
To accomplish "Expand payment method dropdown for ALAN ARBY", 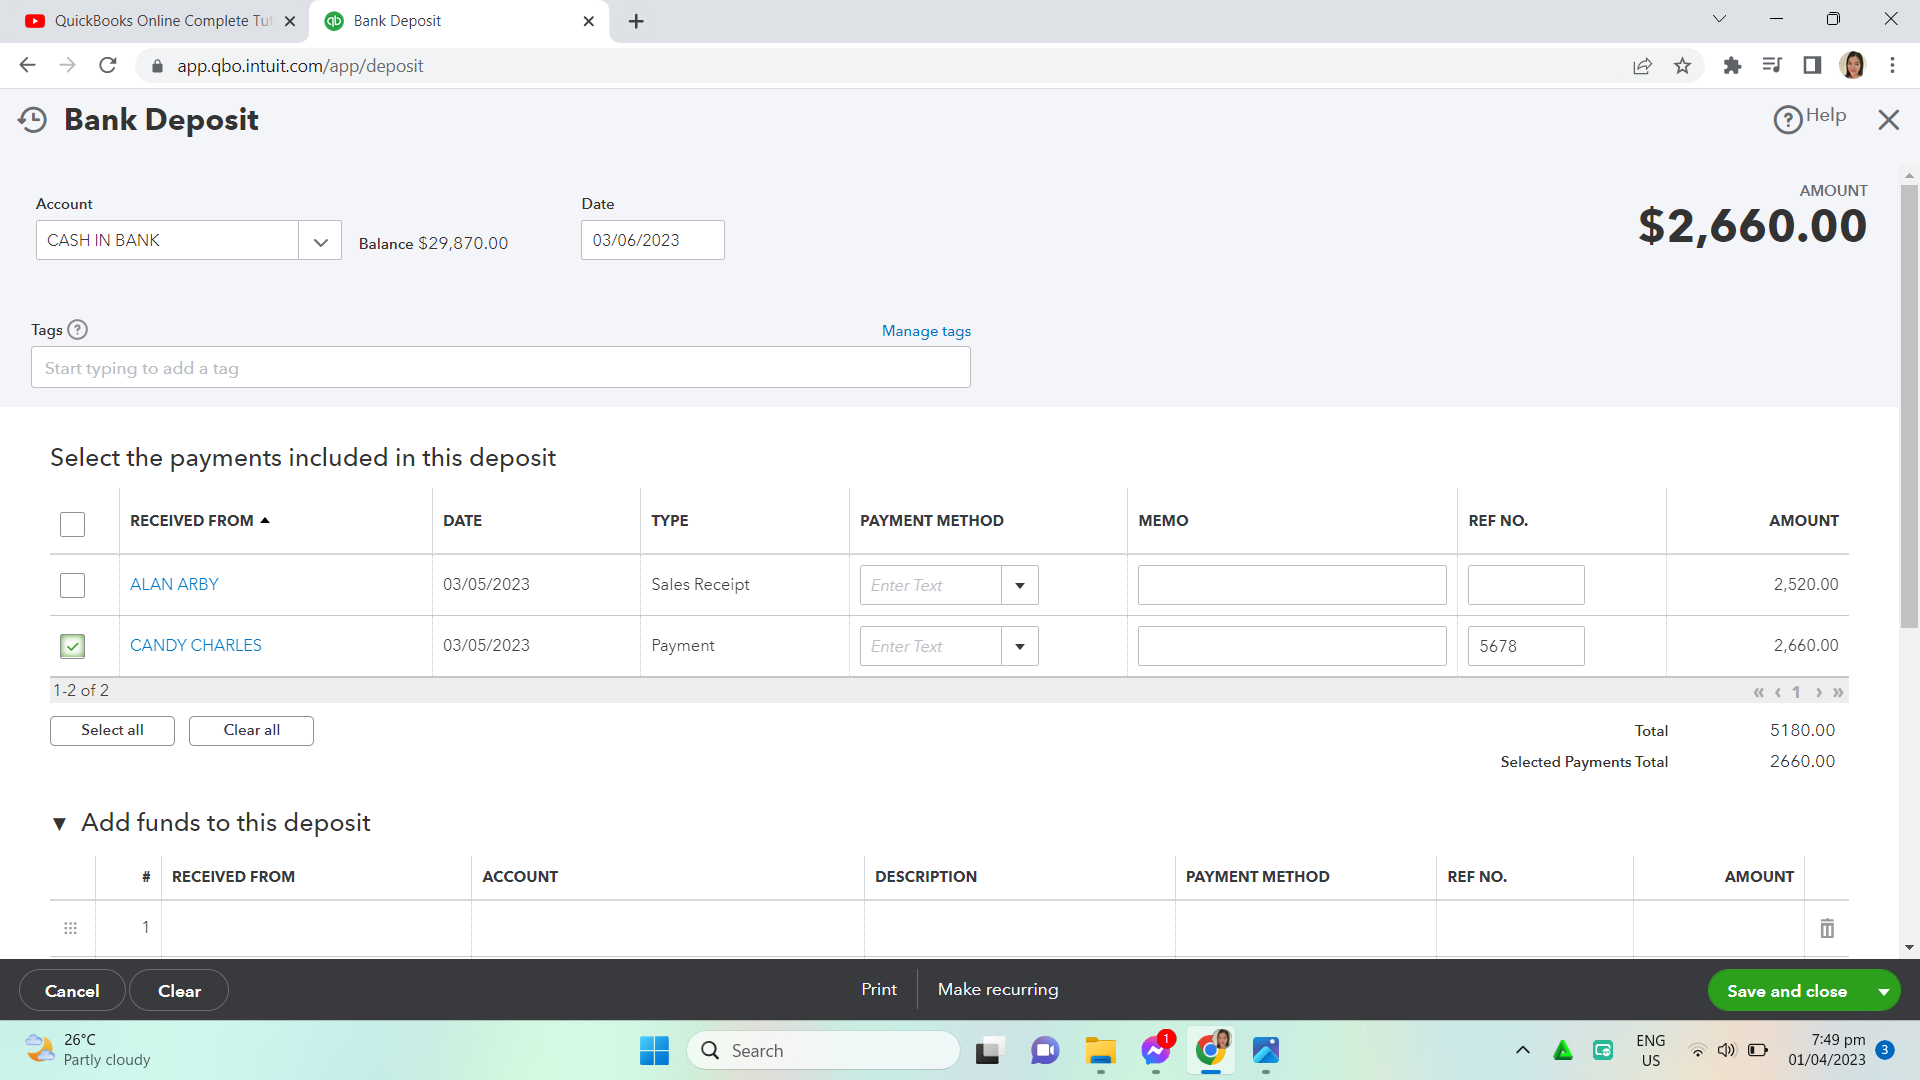I will (x=1019, y=585).
